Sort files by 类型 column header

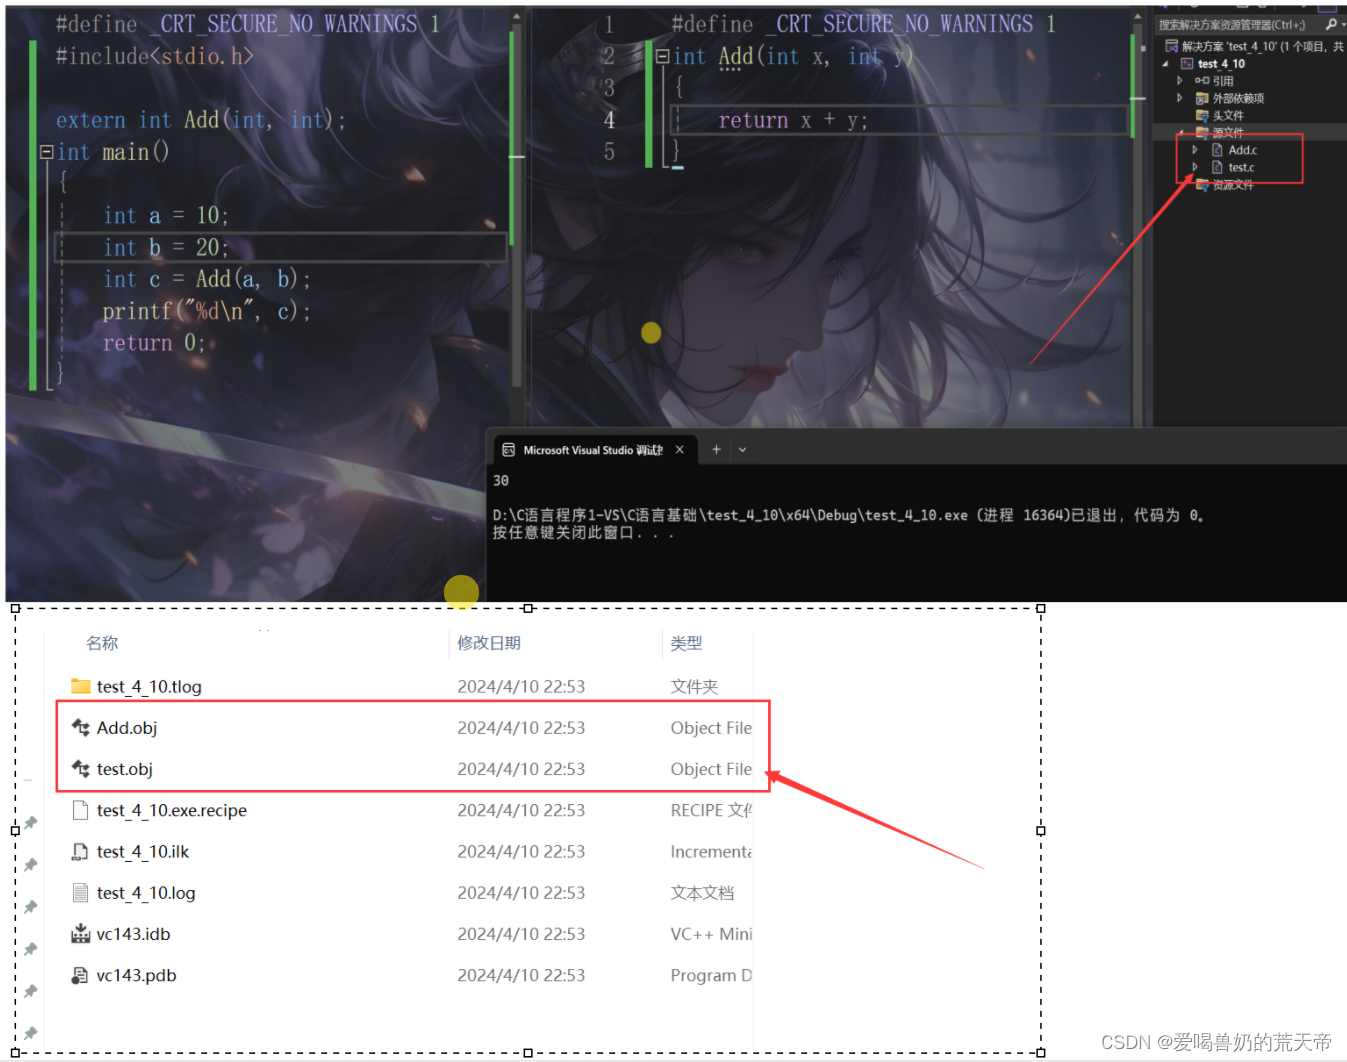click(686, 643)
